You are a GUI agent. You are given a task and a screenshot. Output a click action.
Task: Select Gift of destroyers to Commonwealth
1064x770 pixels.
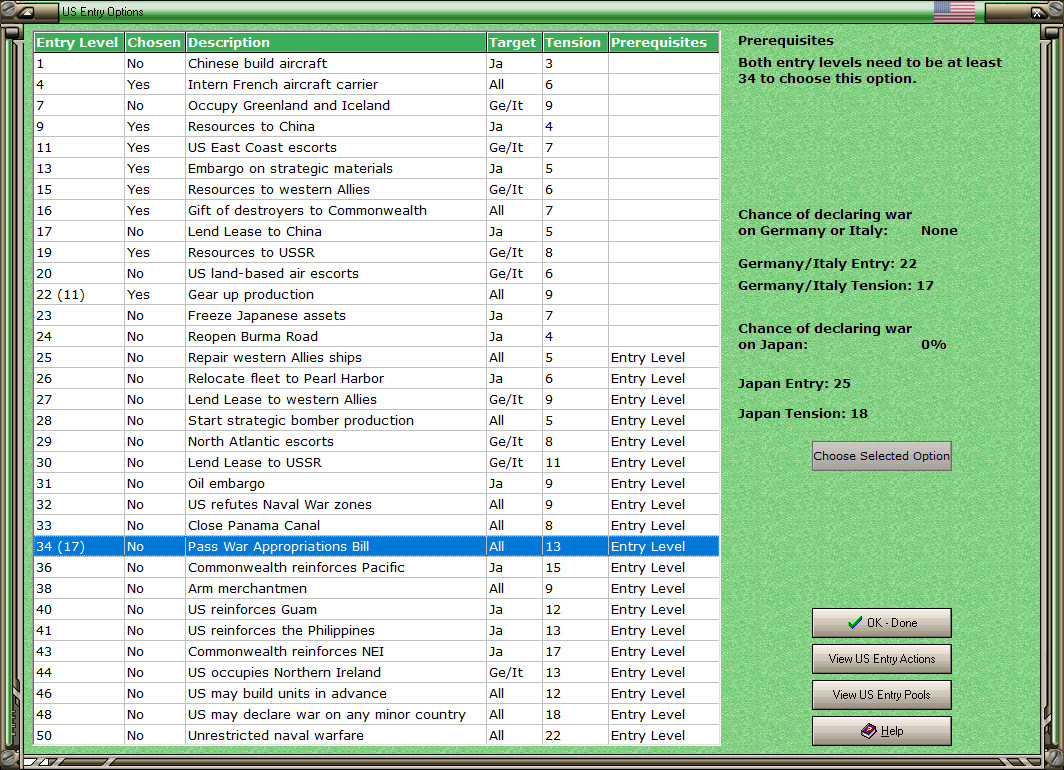point(377,210)
